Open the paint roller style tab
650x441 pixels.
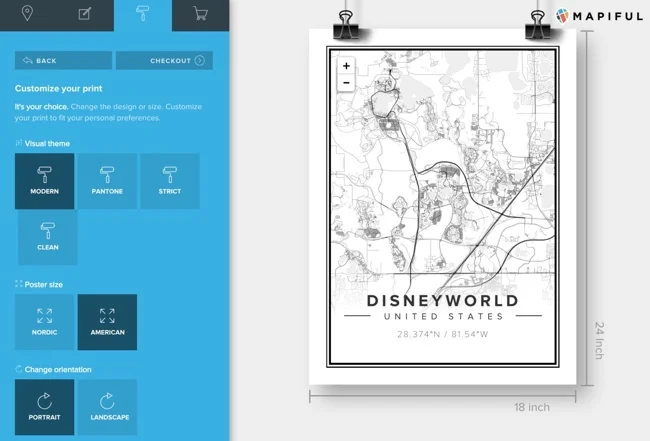143,14
